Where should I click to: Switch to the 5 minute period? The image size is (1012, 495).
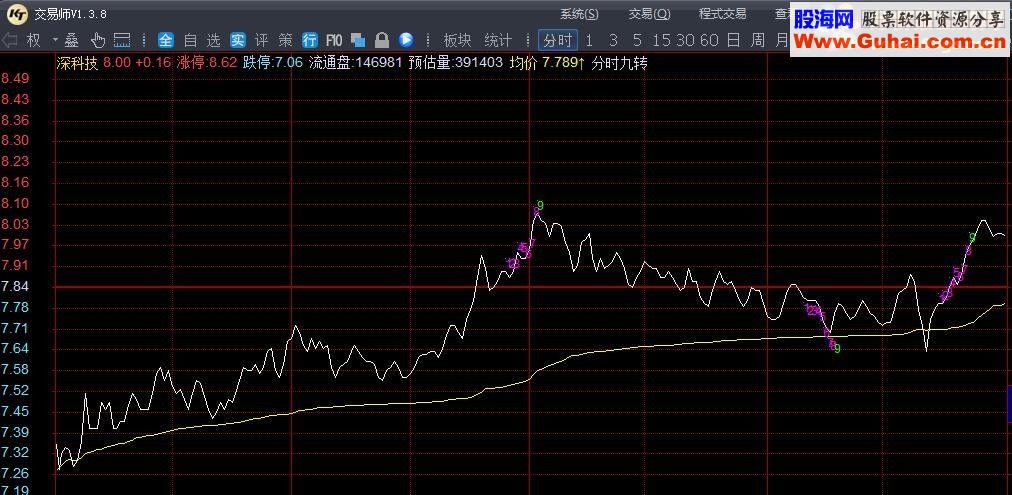point(637,41)
